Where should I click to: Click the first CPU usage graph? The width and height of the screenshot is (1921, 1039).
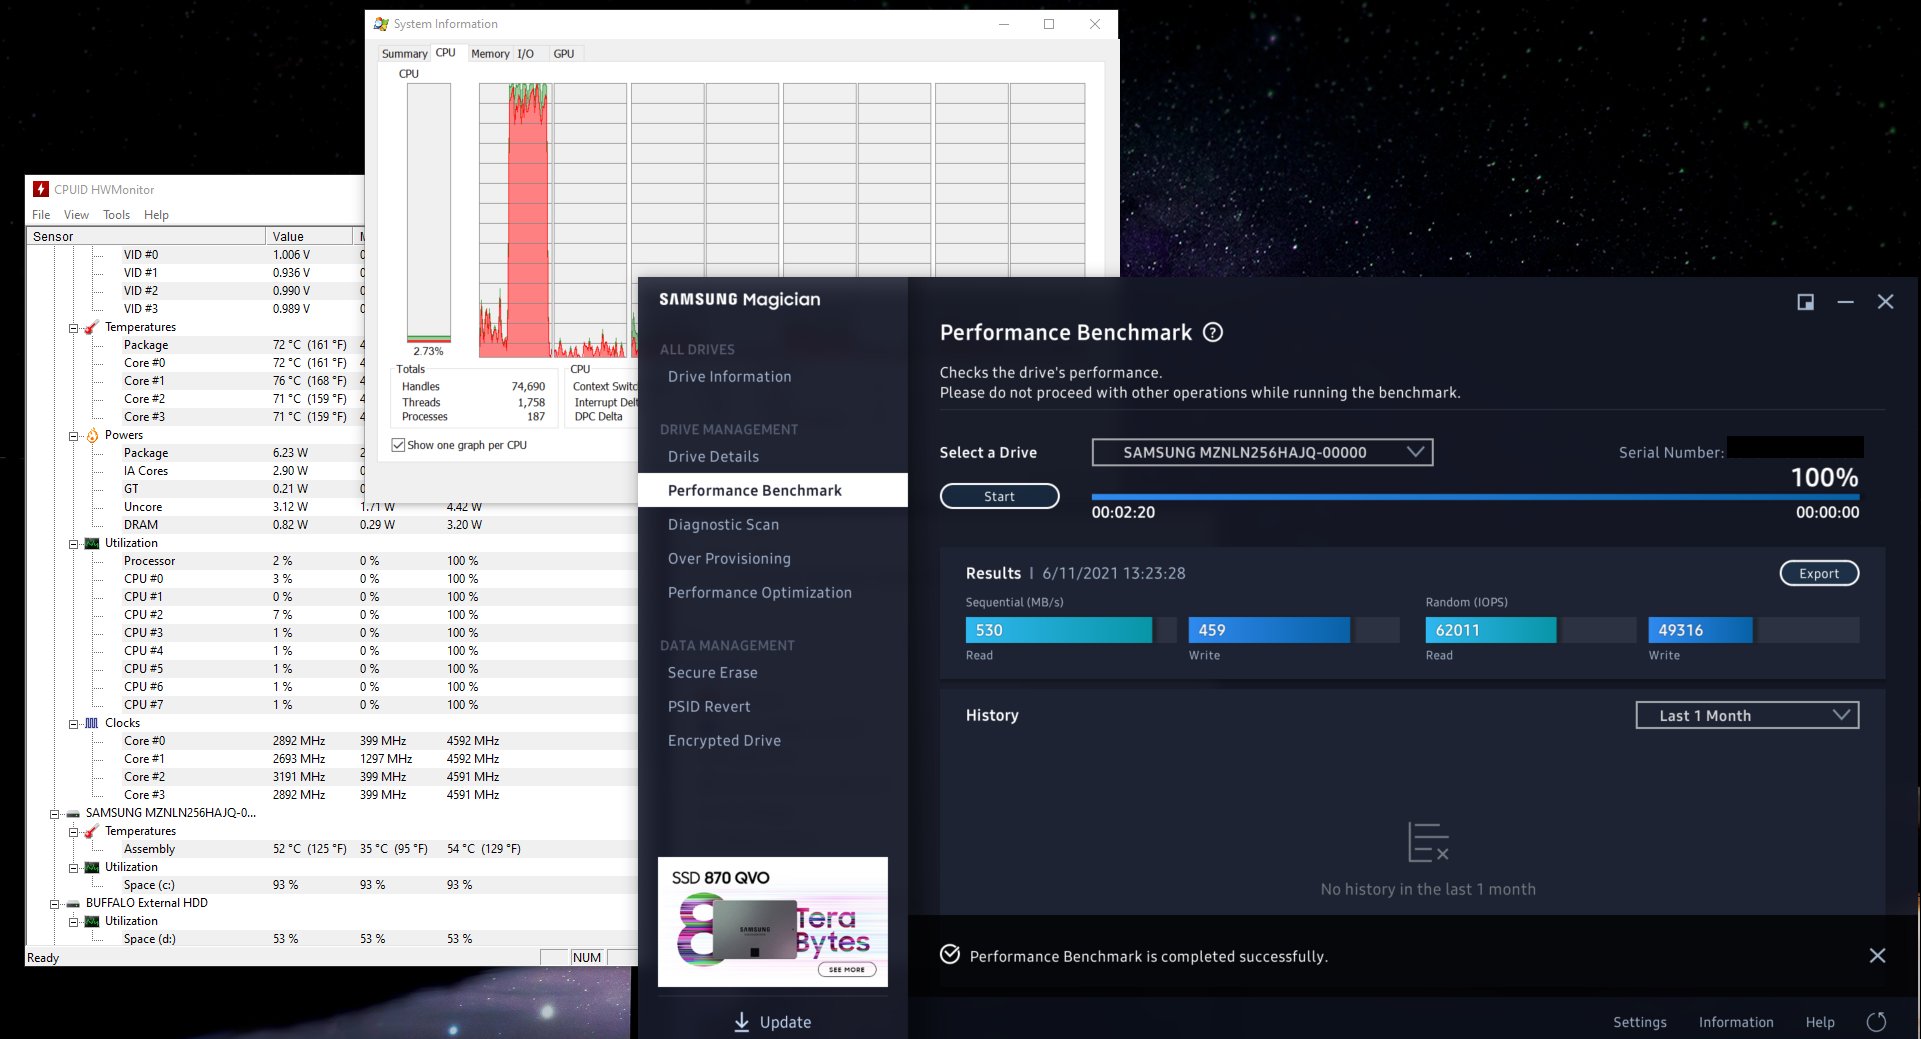[x=516, y=220]
